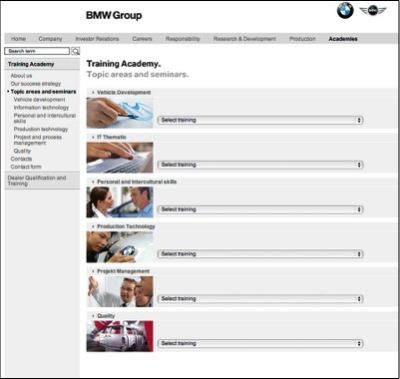Click the search magnifier icon
This screenshot has width=400, height=379.
pos(76,51)
